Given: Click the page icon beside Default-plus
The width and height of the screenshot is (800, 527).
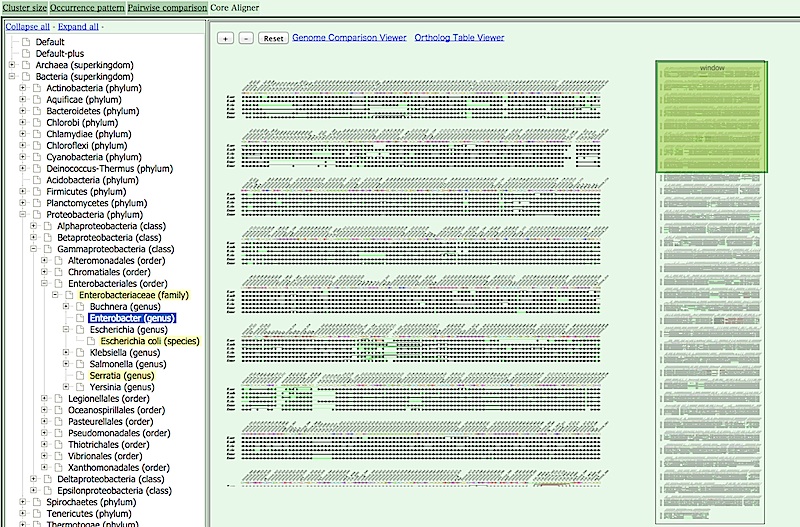Looking at the screenshot, I should tap(26, 53).
